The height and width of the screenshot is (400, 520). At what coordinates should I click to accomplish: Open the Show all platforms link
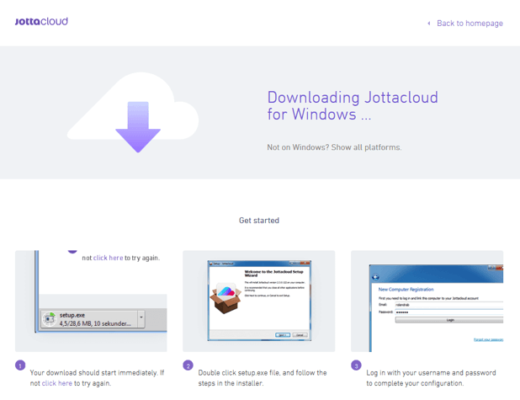[x=366, y=147]
